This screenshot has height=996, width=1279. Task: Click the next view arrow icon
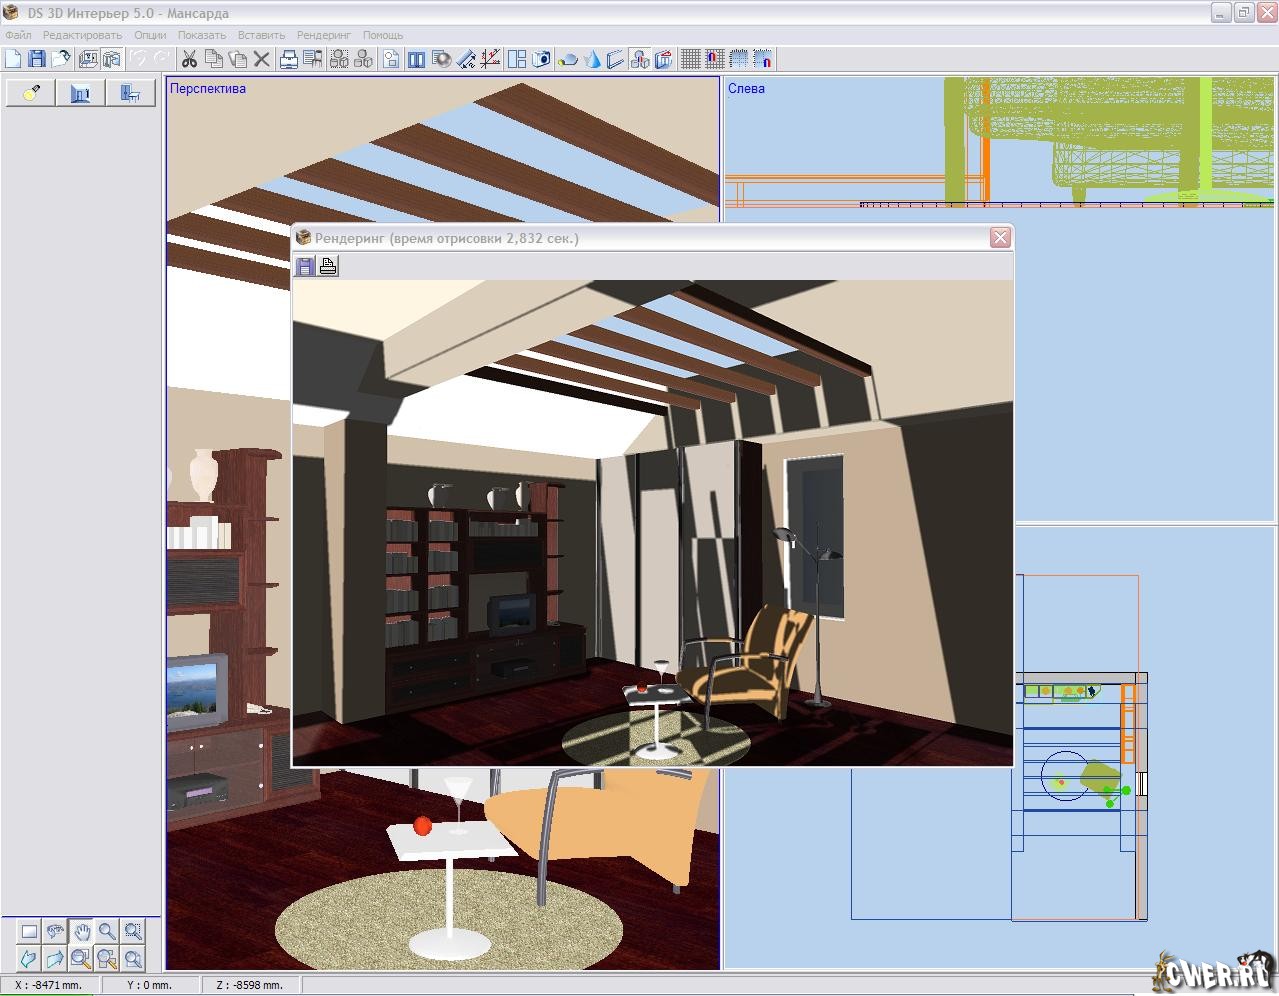coord(55,959)
